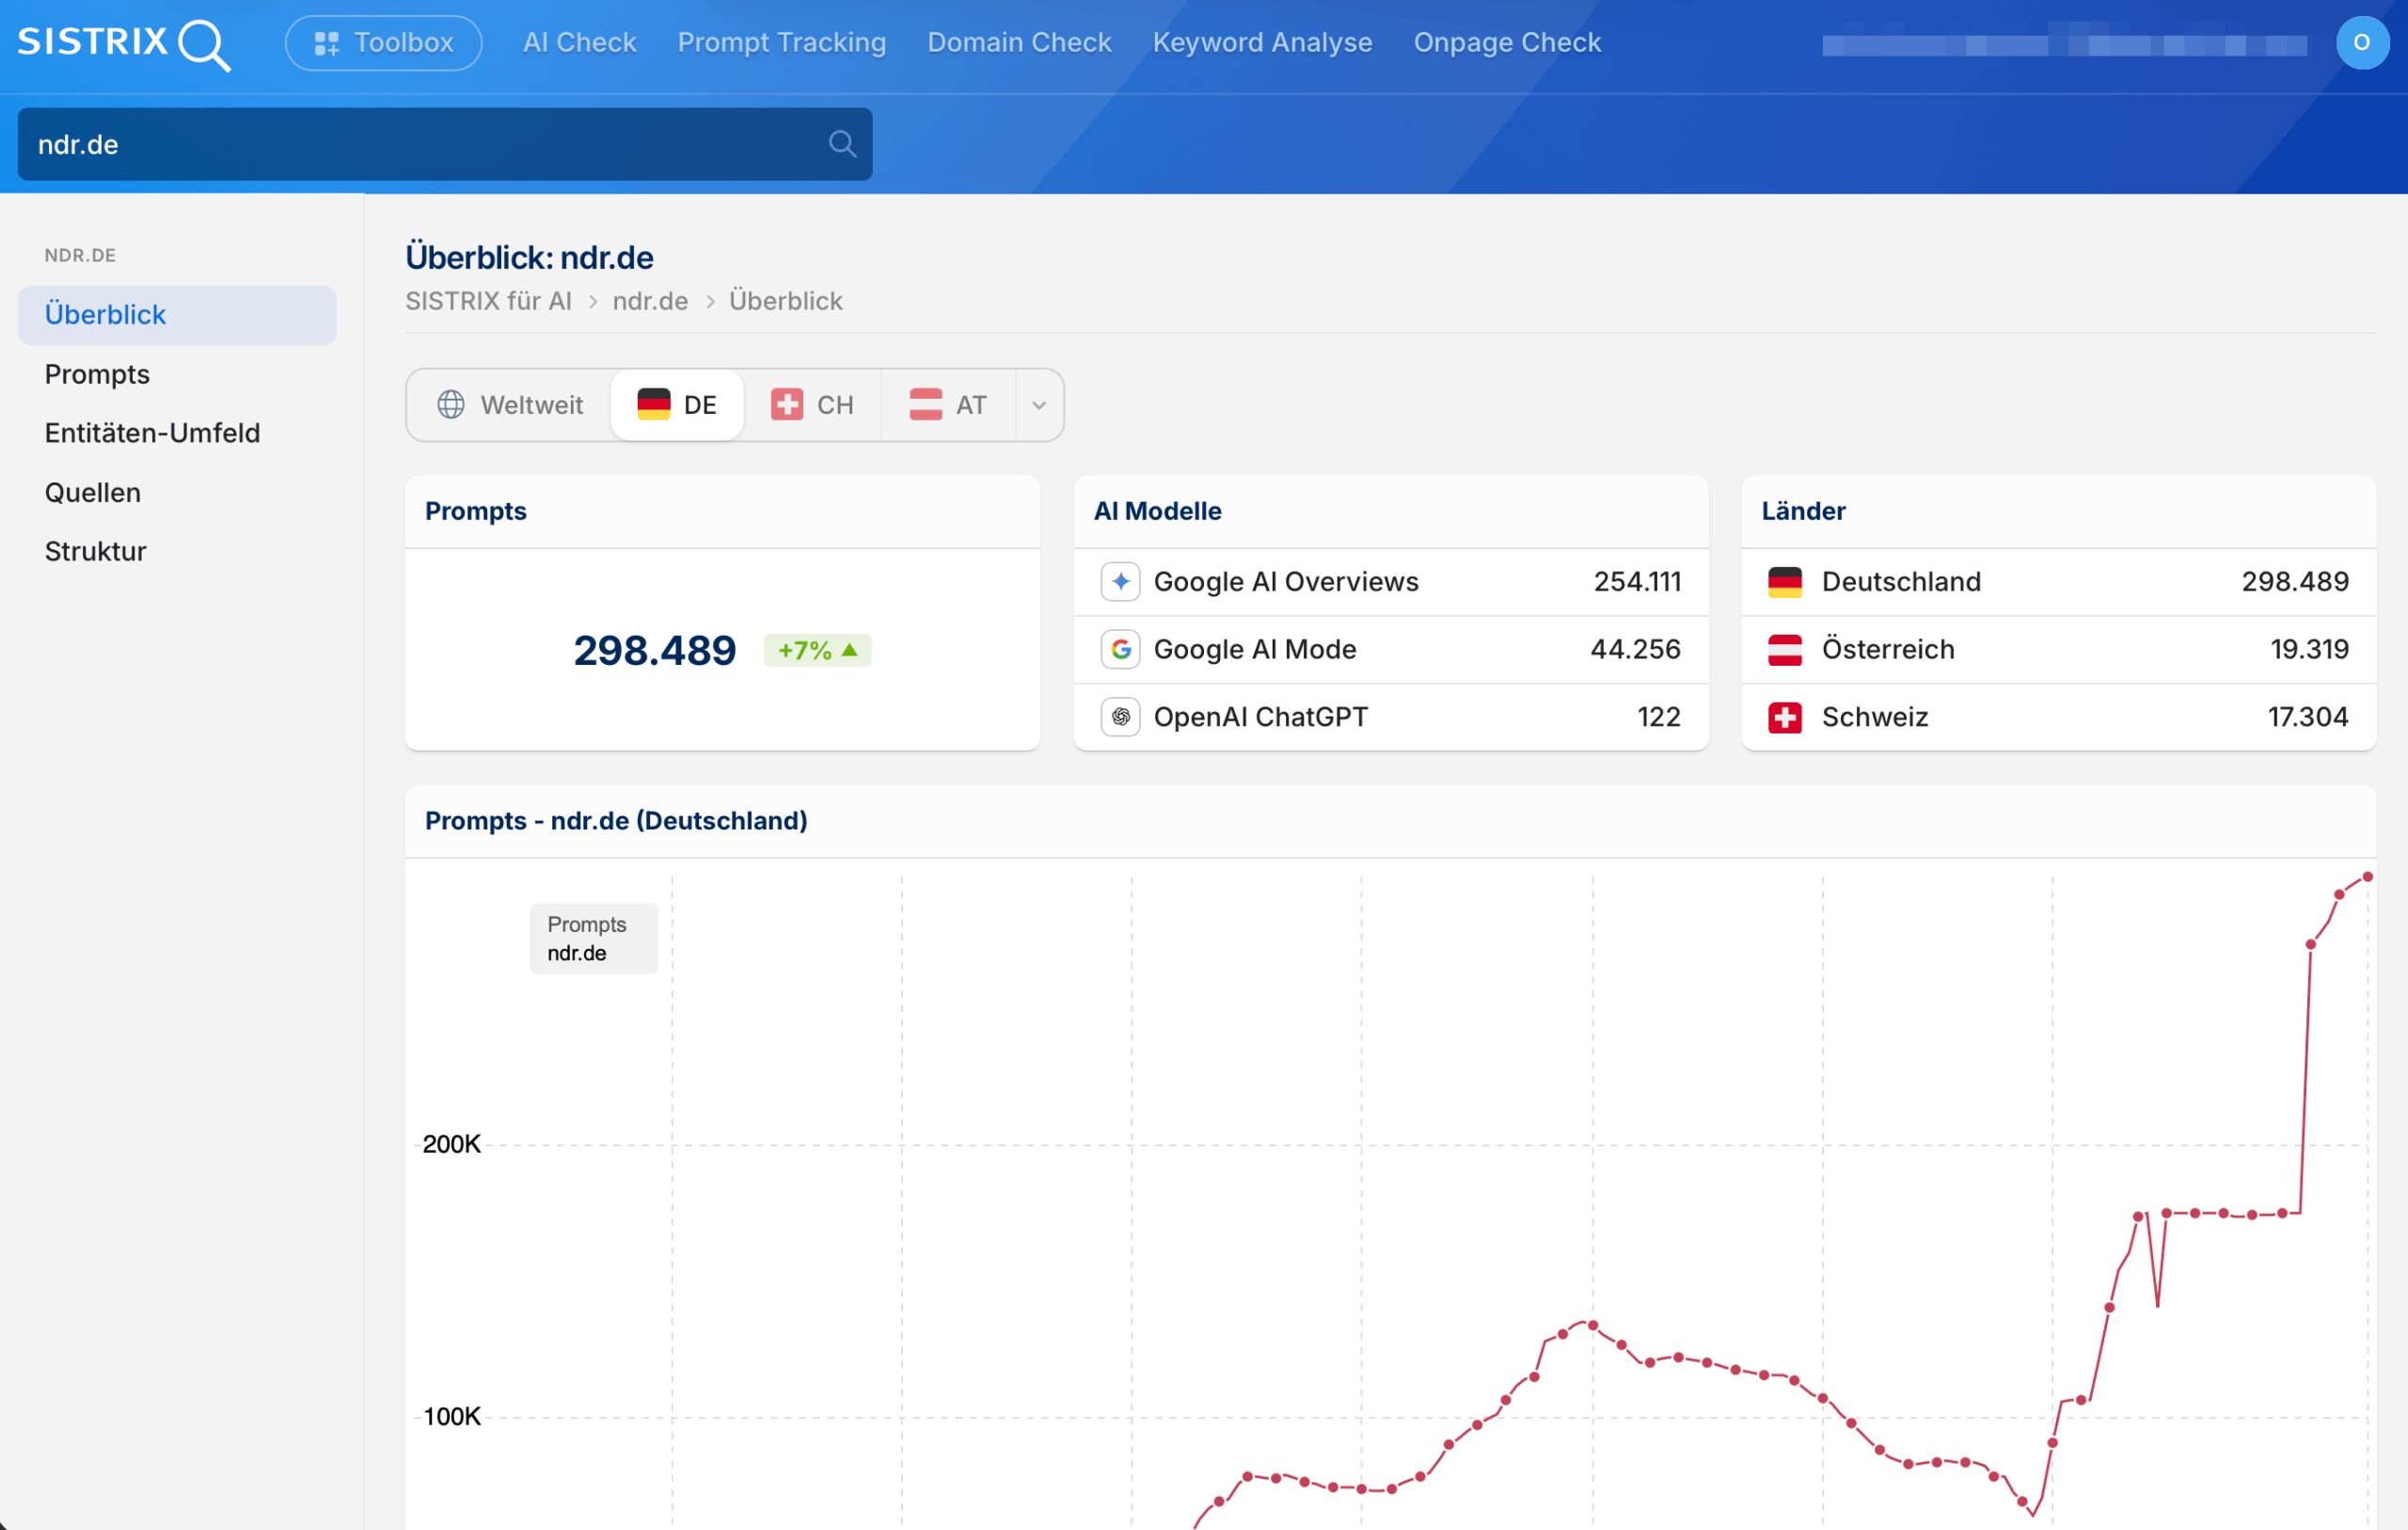The width and height of the screenshot is (2408, 1530).
Task: Open Onpage Check in top navigation
Action: coord(1507,43)
